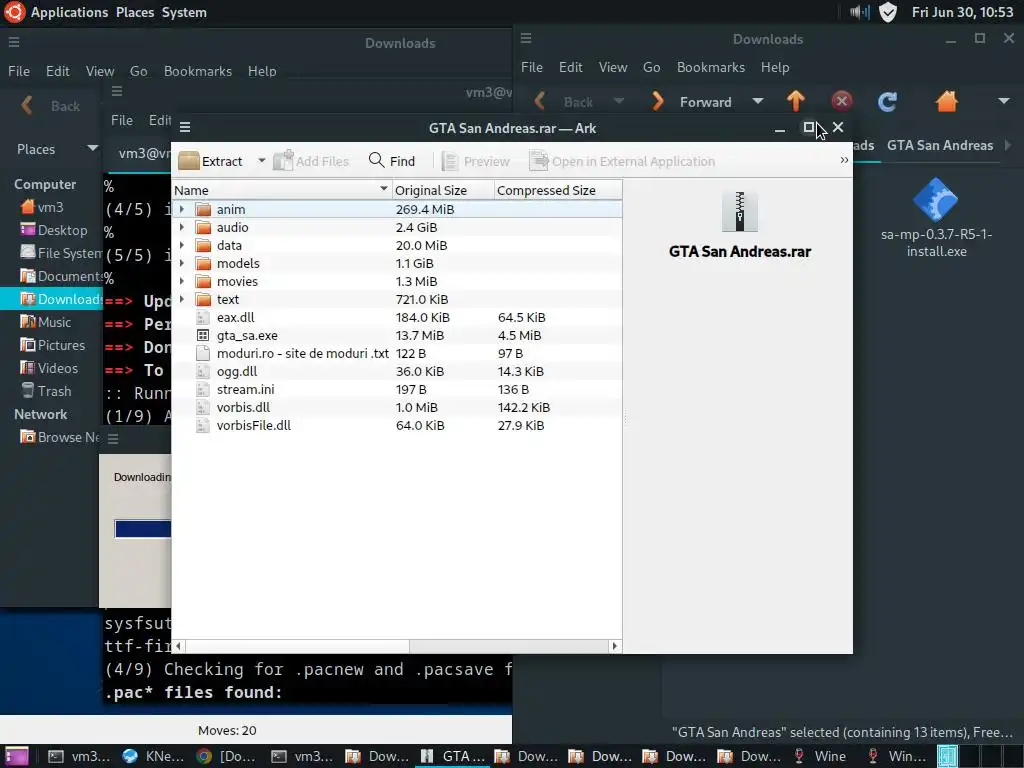Click the Up arrow icon in right window

coord(795,101)
